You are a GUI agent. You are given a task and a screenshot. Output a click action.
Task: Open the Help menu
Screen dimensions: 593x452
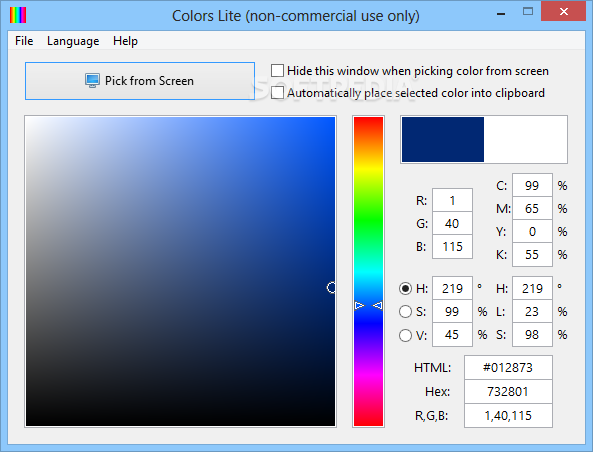point(125,41)
